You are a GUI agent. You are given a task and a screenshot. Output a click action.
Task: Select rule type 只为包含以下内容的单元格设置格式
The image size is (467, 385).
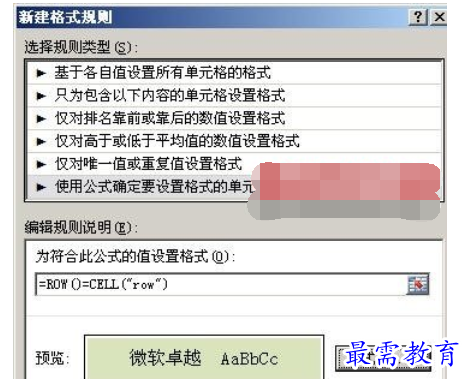(x=234, y=95)
